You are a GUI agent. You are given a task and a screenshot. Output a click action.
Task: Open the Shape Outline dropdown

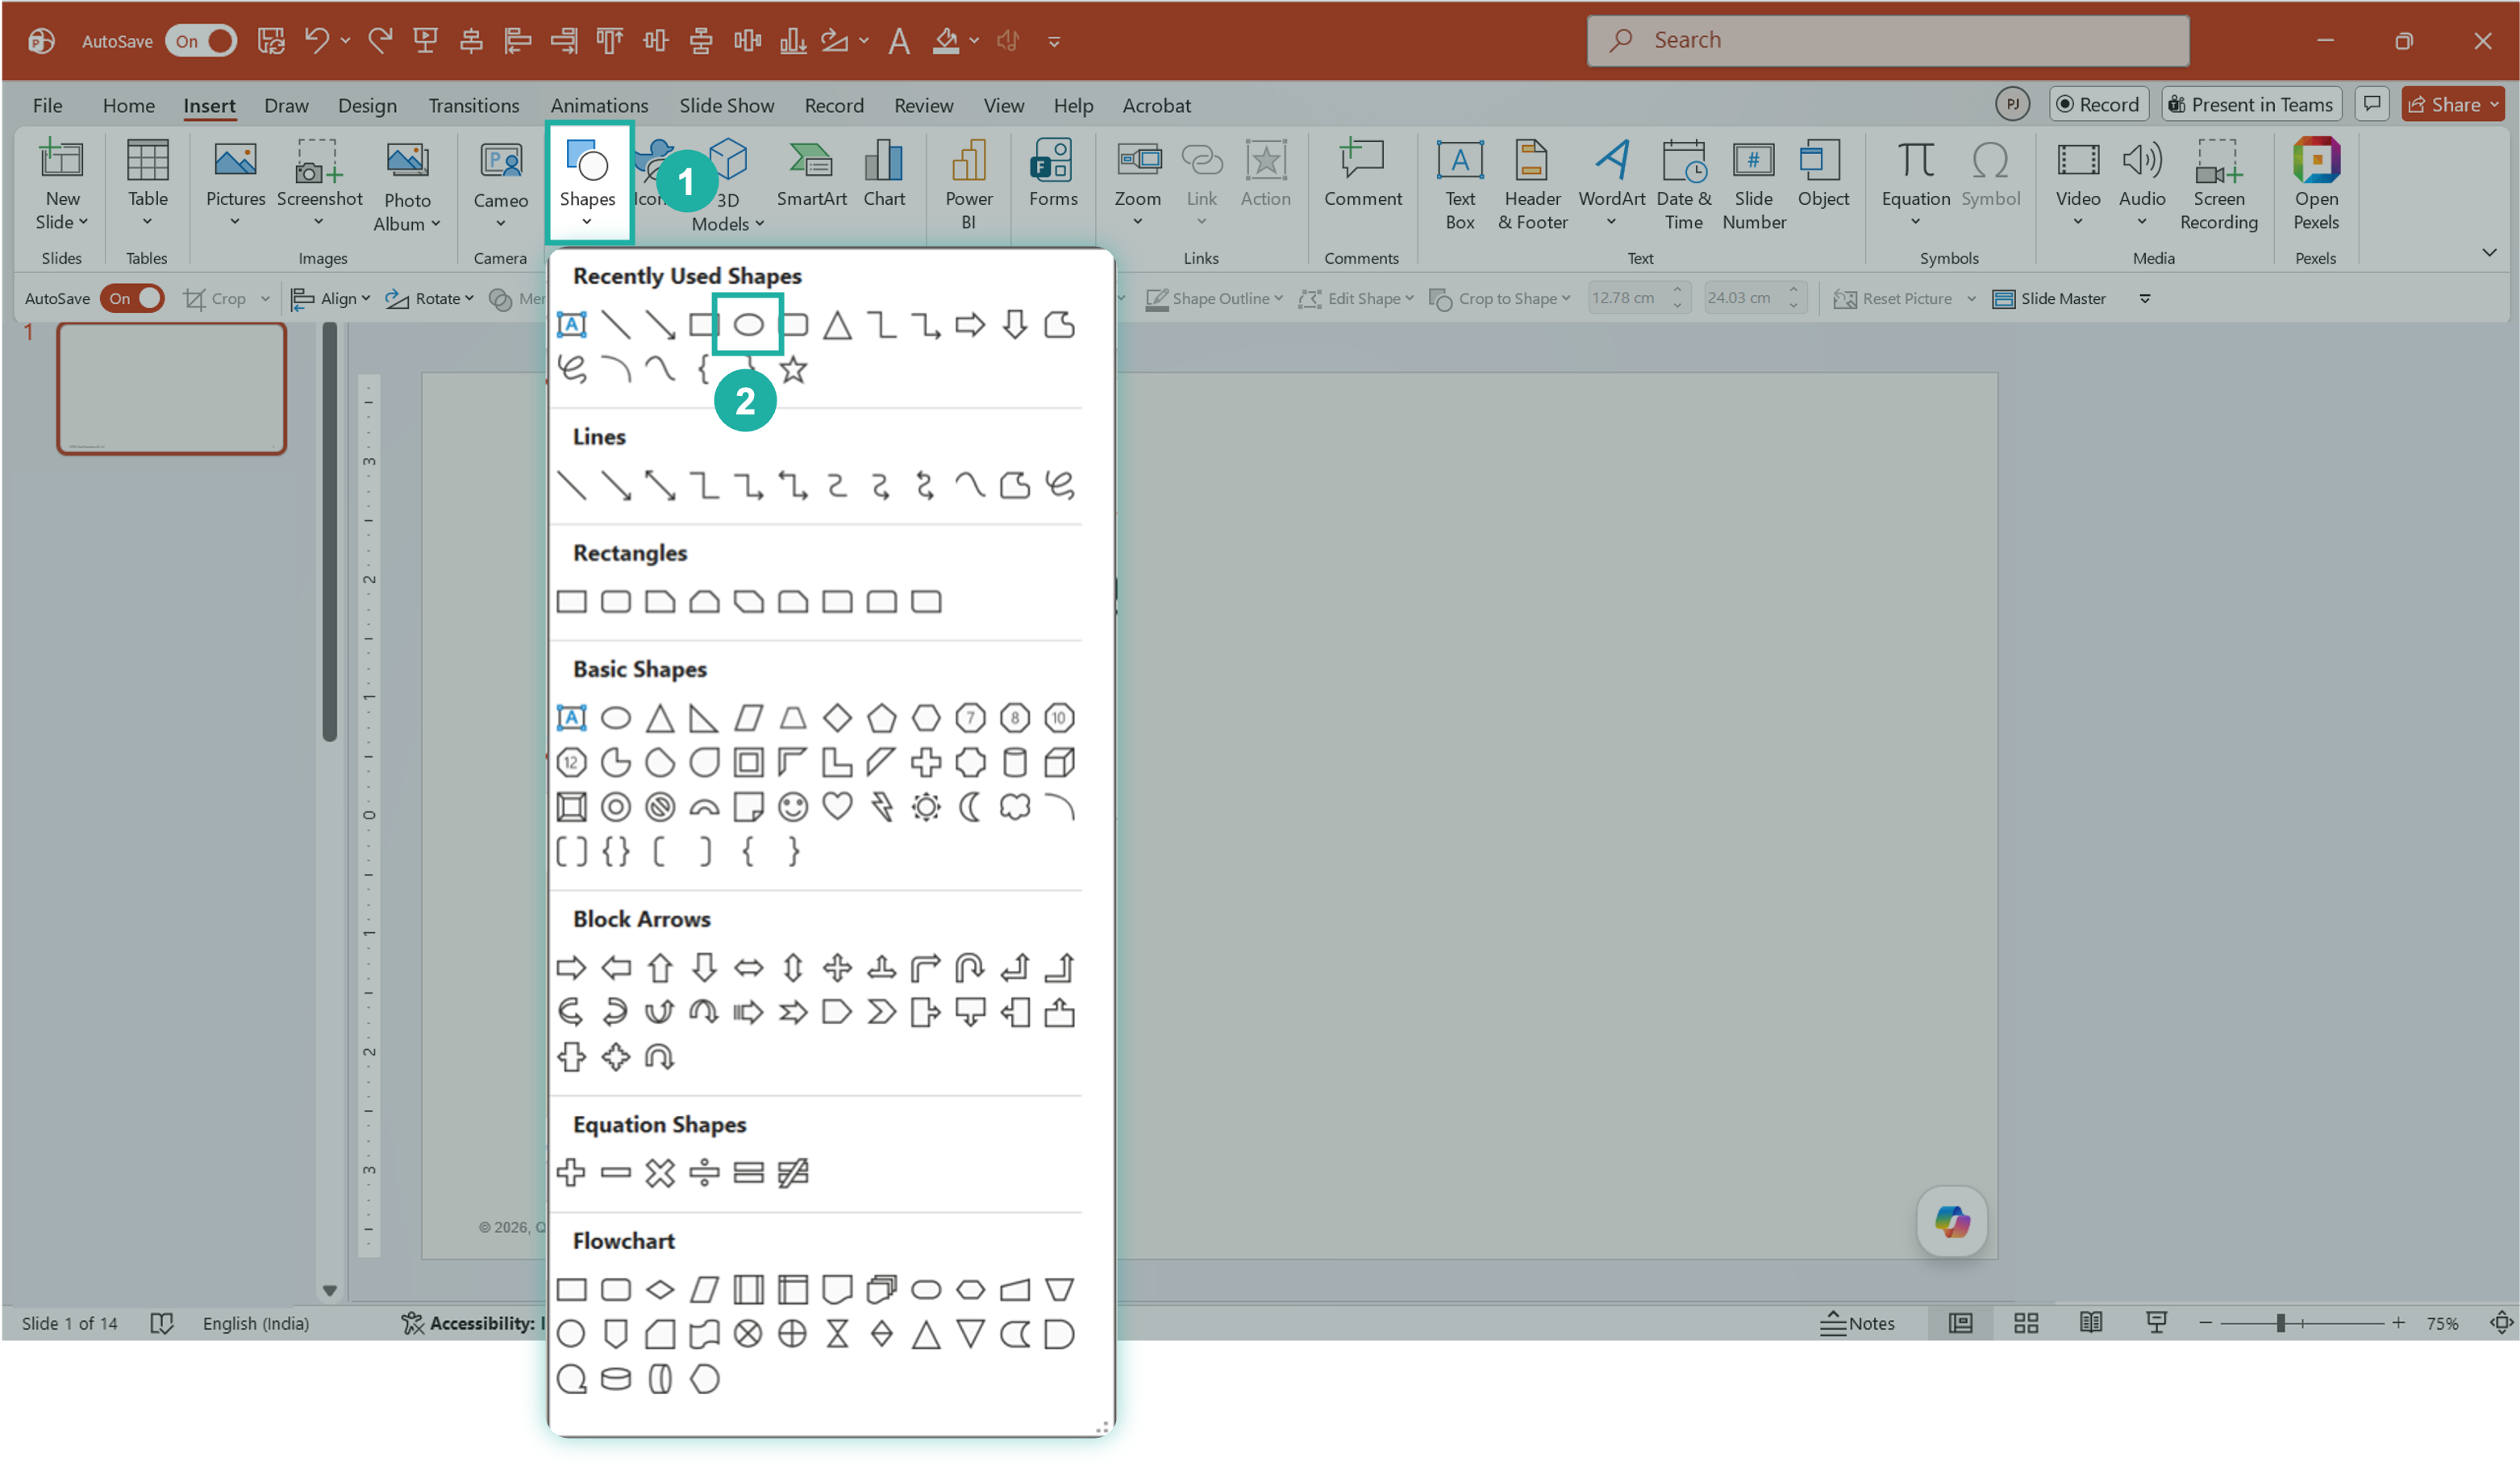point(1213,298)
